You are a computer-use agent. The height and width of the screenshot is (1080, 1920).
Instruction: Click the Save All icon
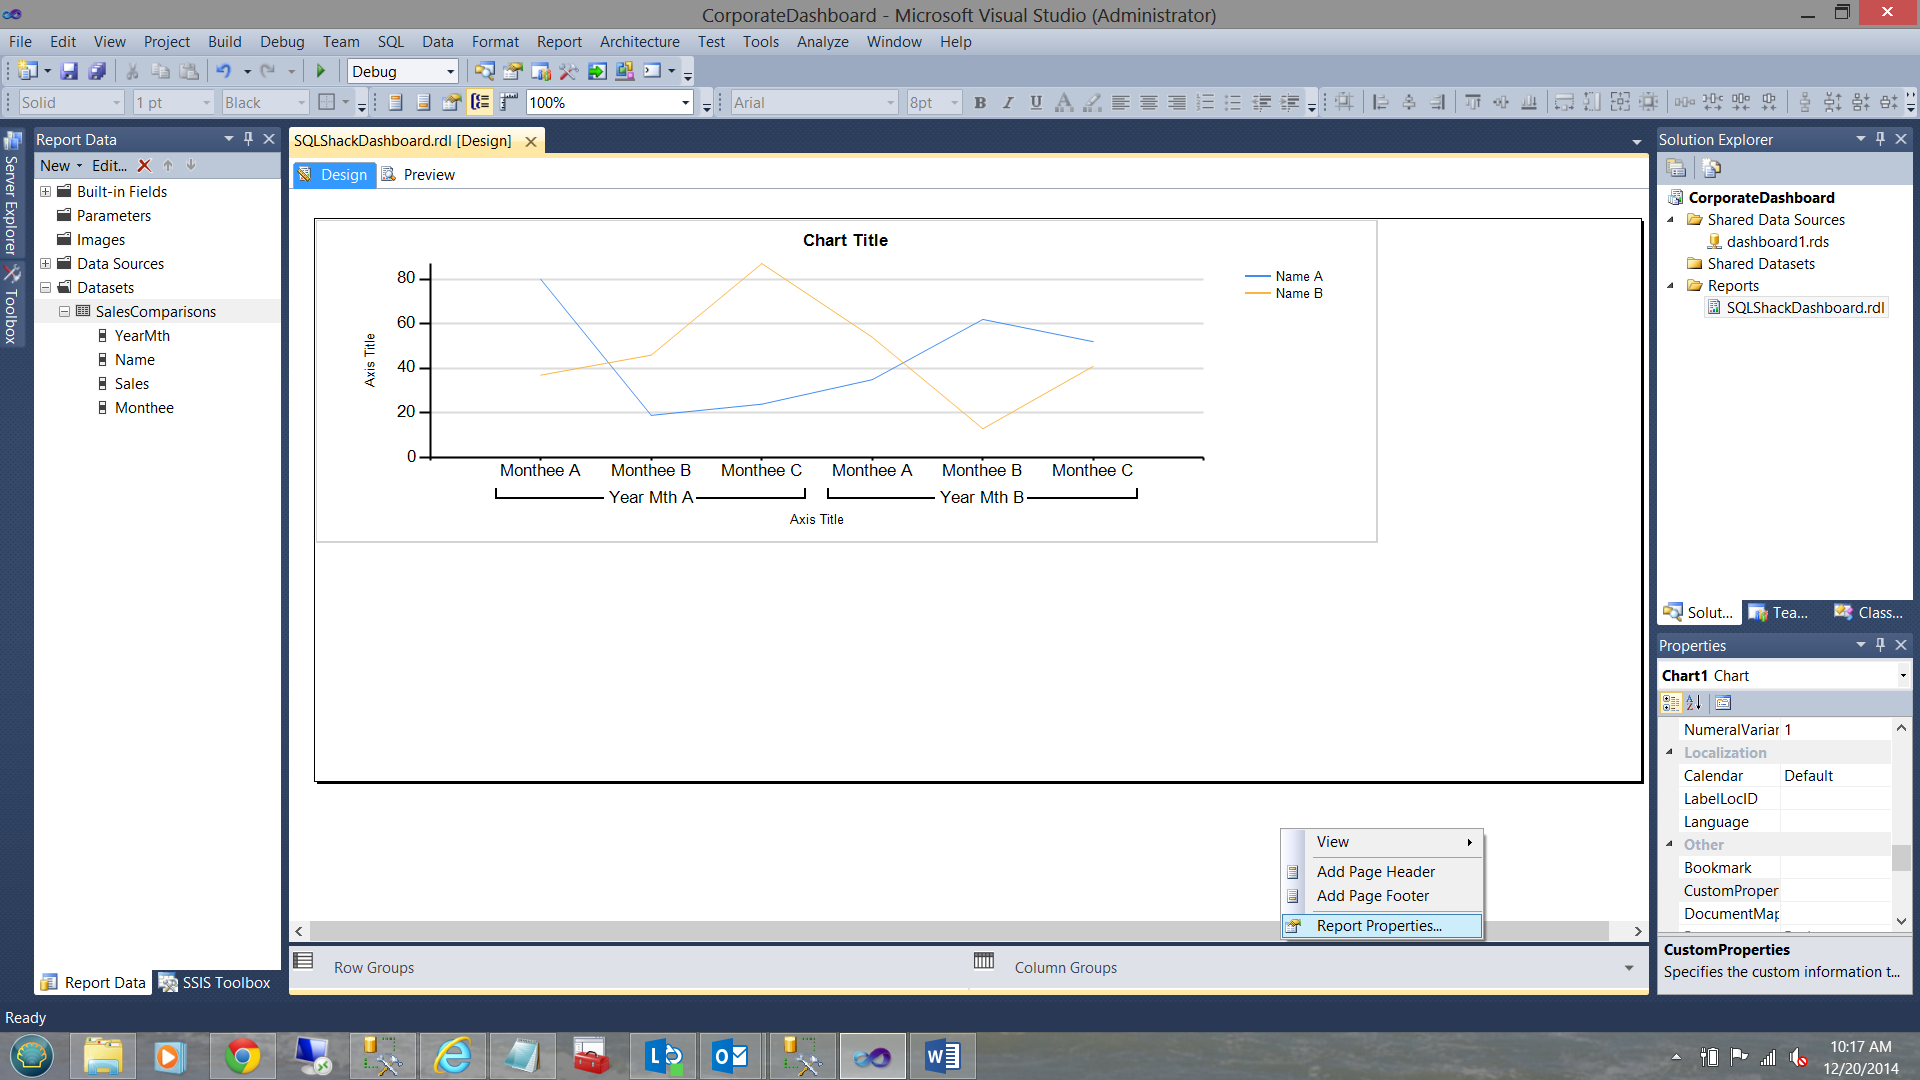tap(97, 71)
